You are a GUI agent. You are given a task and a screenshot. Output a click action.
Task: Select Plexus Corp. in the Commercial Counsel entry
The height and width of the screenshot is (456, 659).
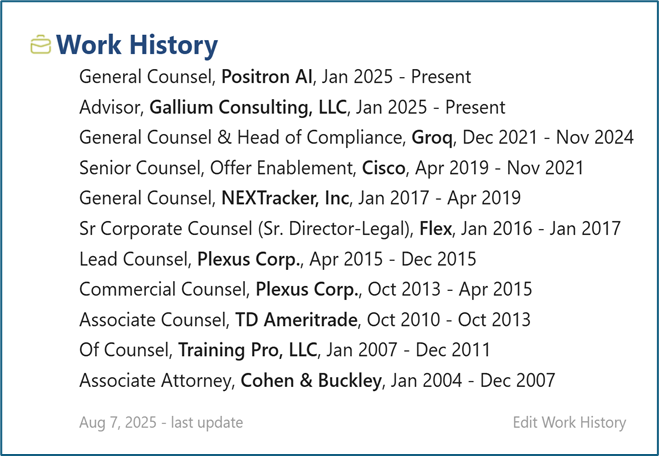click(x=304, y=290)
